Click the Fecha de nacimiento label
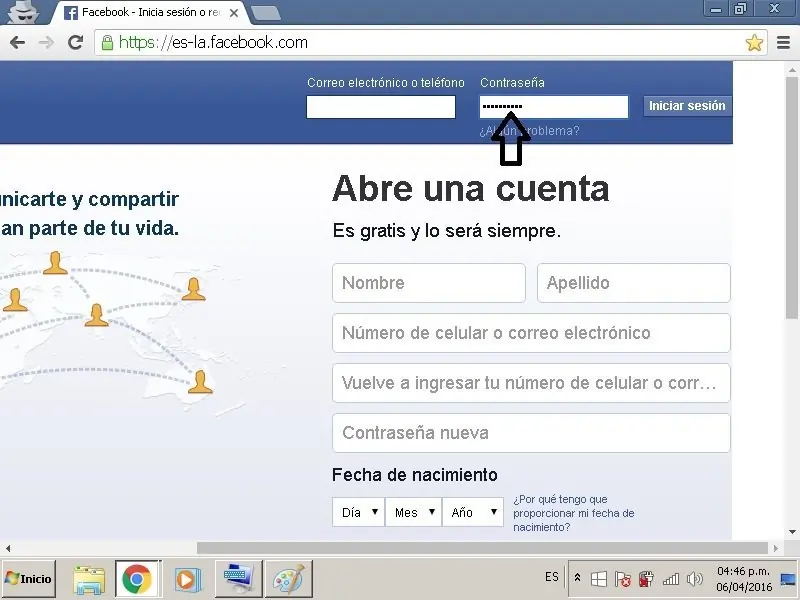The height and width of the screenshot is (600, 800). click(x=414, y=475)
